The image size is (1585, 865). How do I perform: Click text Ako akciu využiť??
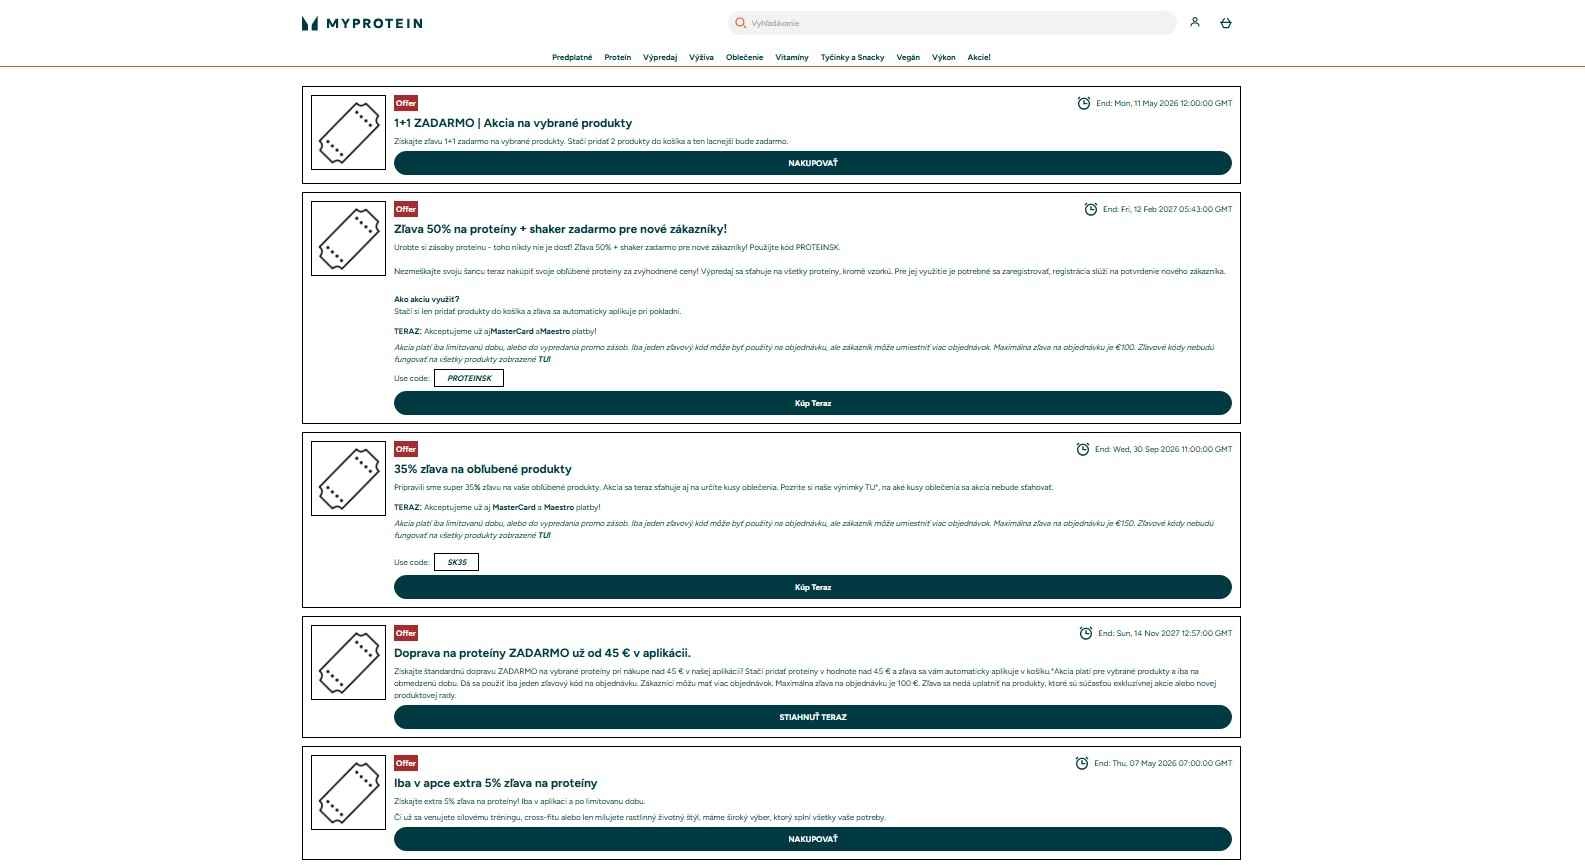pos(427,299)
